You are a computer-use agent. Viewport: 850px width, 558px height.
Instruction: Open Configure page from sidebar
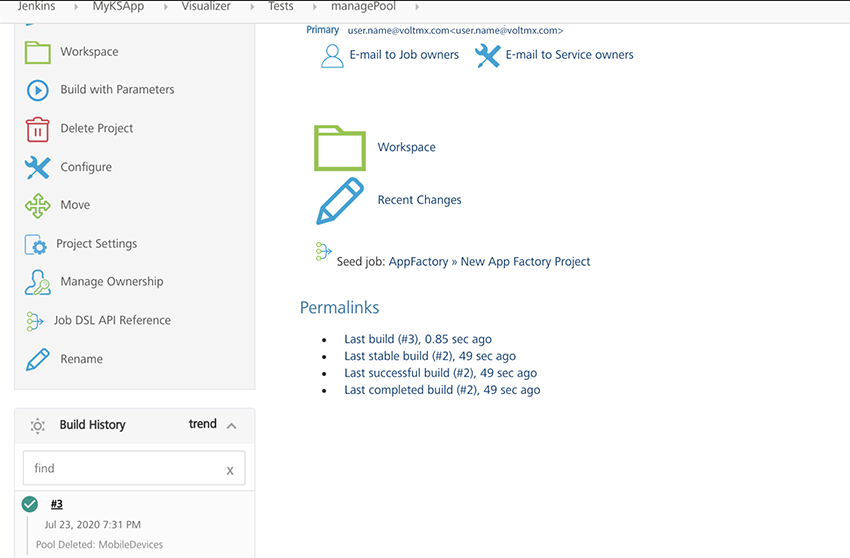click(x=86, y=167)
